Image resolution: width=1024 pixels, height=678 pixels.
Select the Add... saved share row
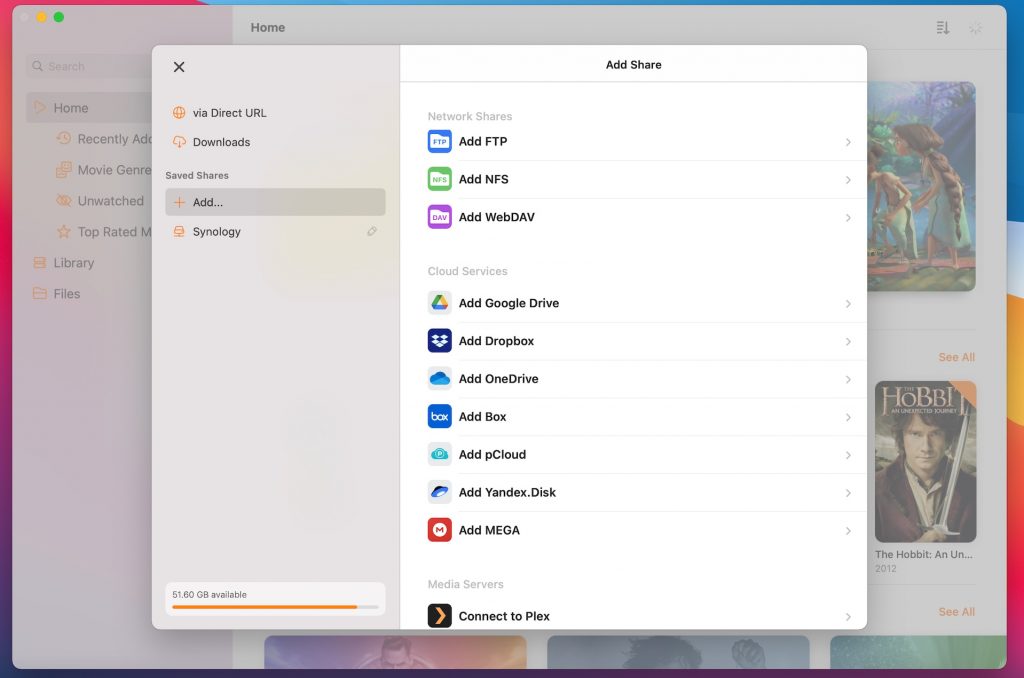point(275,202)
